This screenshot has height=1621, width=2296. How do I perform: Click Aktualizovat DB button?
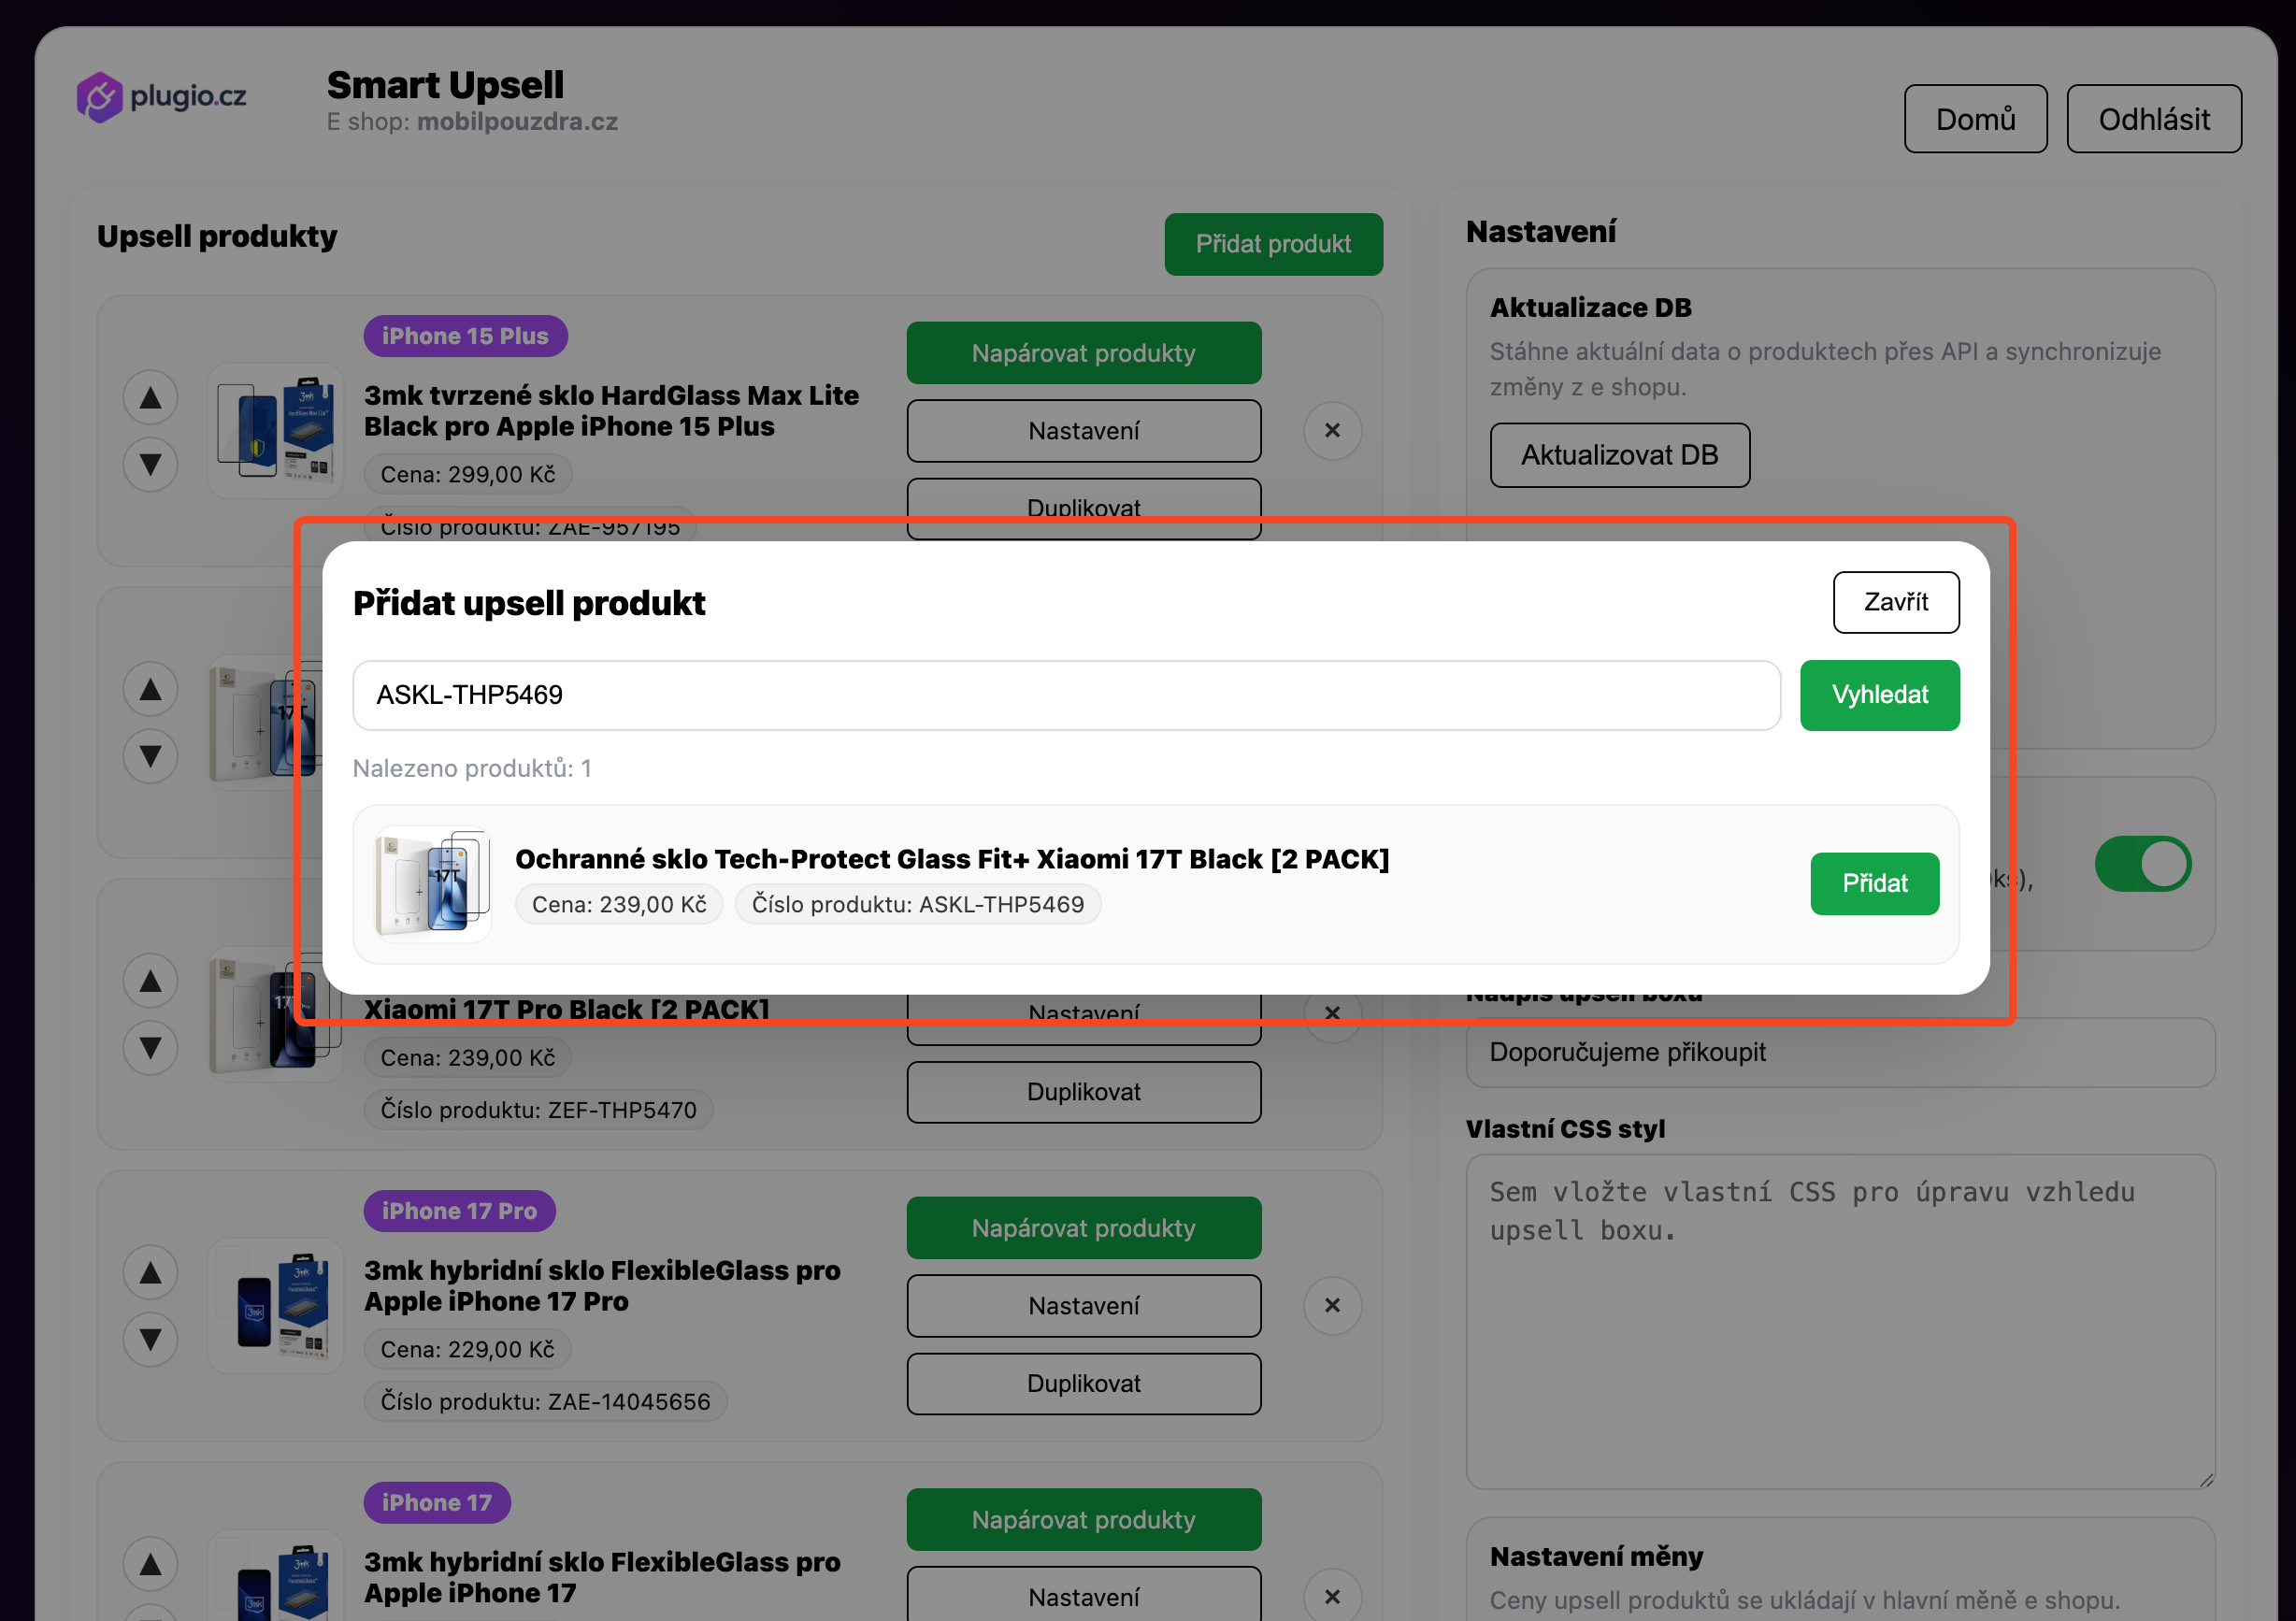(x=1619, y=455)
